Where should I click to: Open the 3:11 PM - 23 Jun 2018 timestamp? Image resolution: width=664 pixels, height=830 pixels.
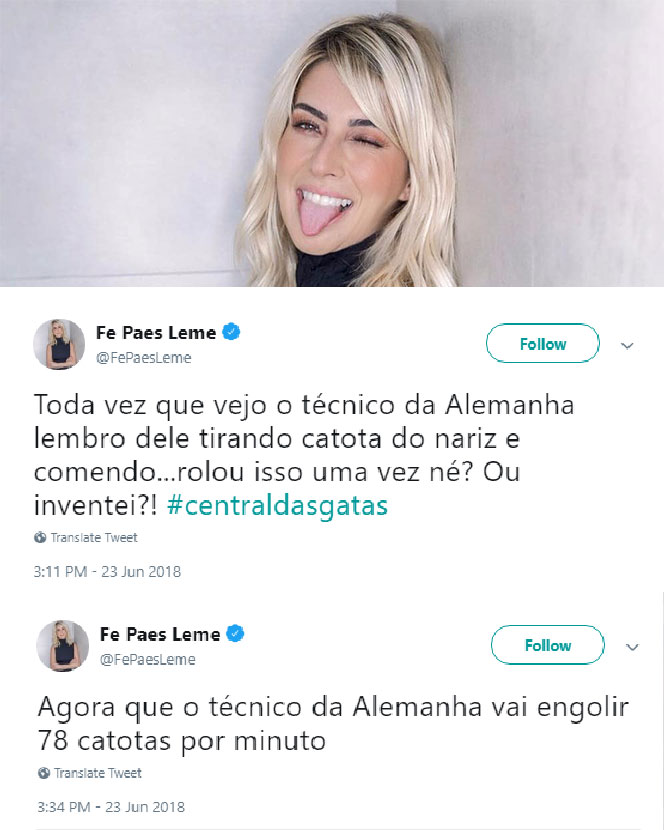click(107, 572)
